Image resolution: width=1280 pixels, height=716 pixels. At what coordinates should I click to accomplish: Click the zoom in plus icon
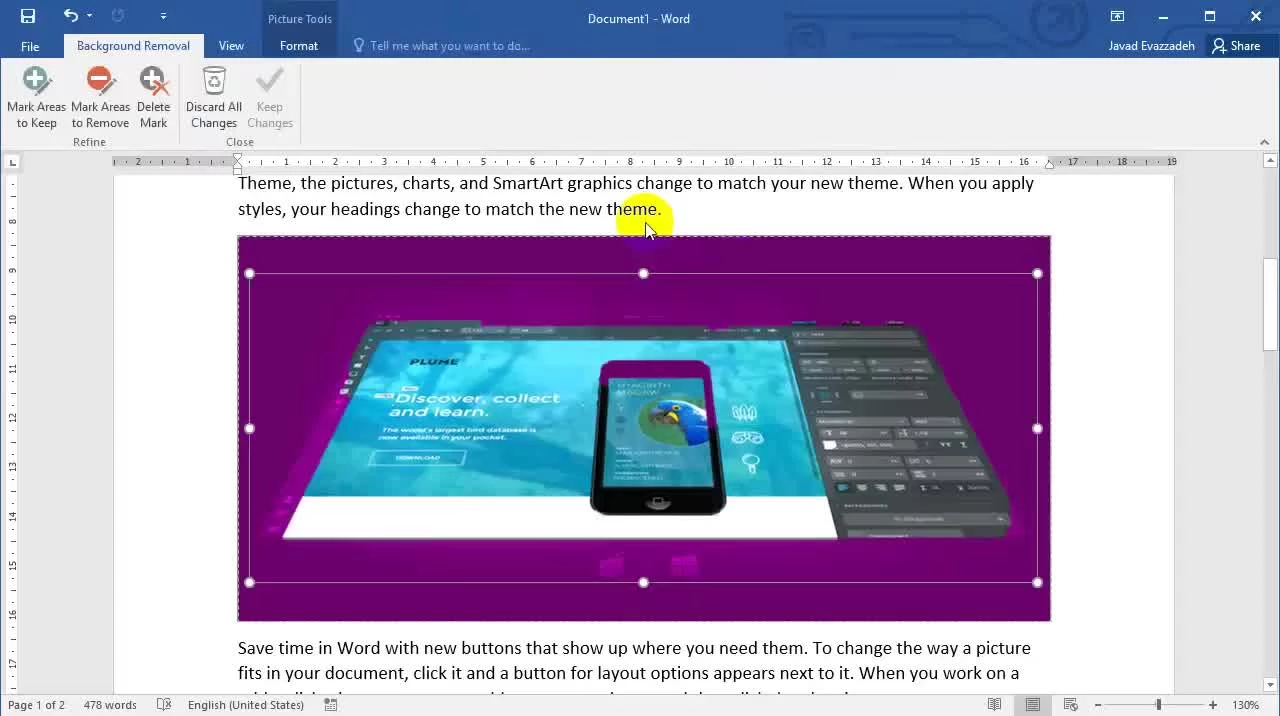tap(1213, 705)
